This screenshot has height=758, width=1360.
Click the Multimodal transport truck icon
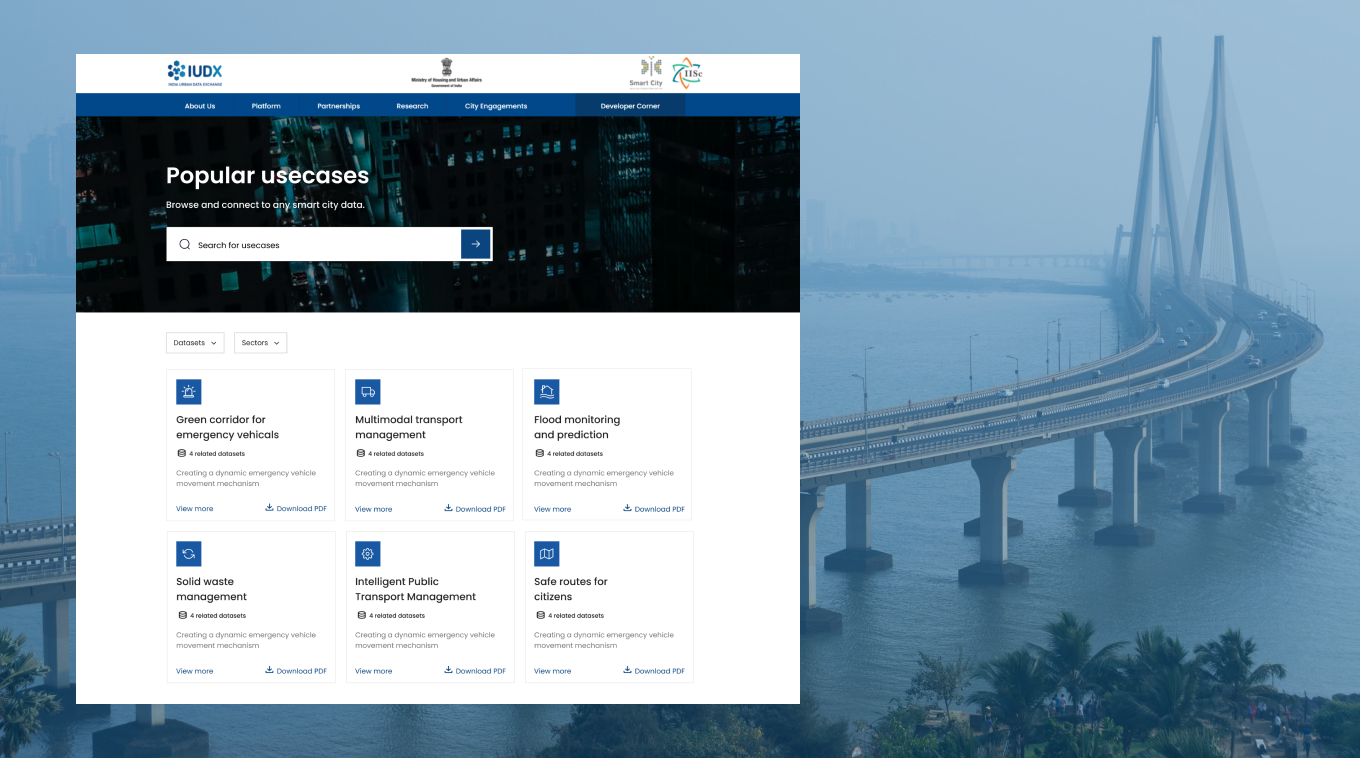368,391
